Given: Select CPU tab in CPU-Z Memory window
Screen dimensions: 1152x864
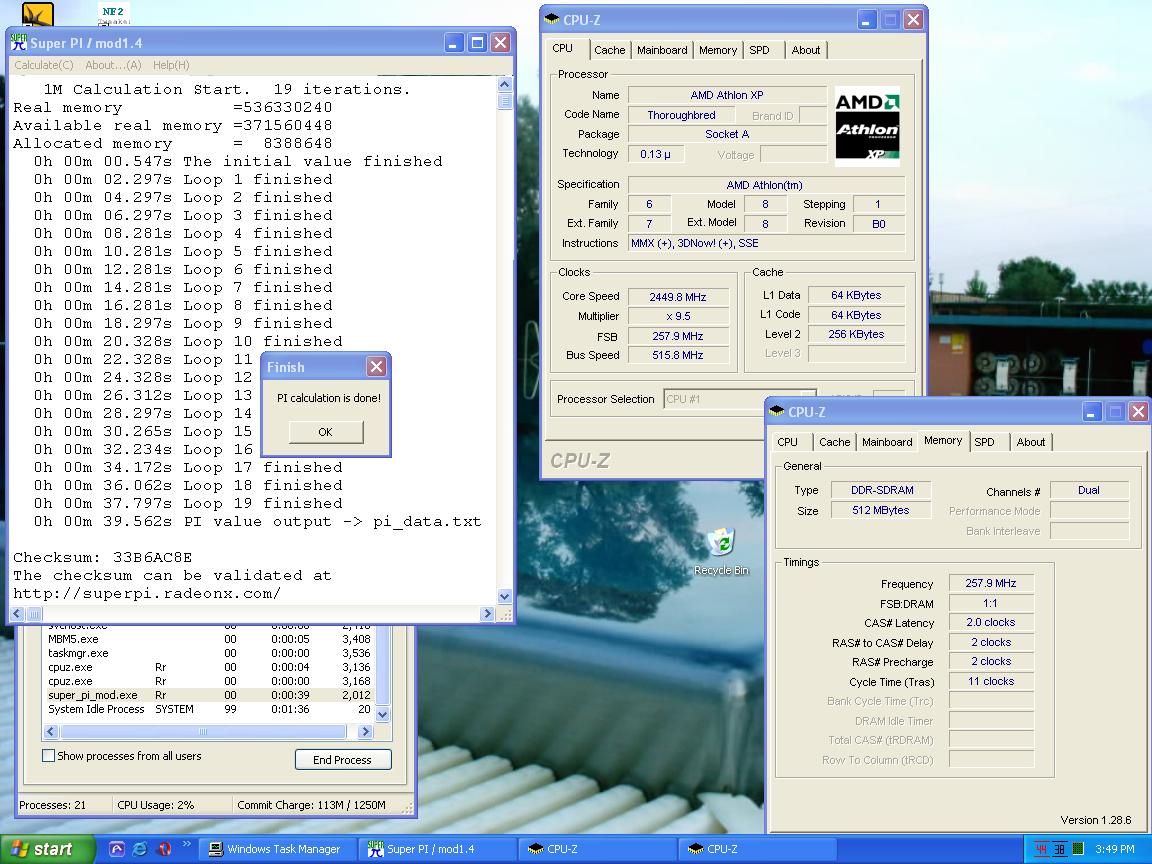Looking at the screenshot, I should pos(788,442).
